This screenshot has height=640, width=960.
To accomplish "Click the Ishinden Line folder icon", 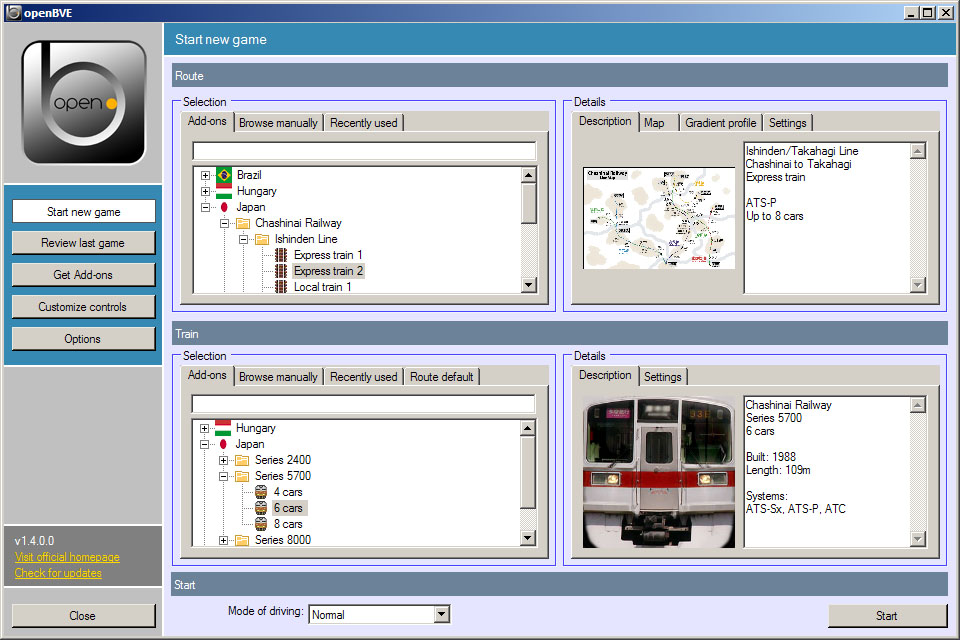I will [262, 239].
